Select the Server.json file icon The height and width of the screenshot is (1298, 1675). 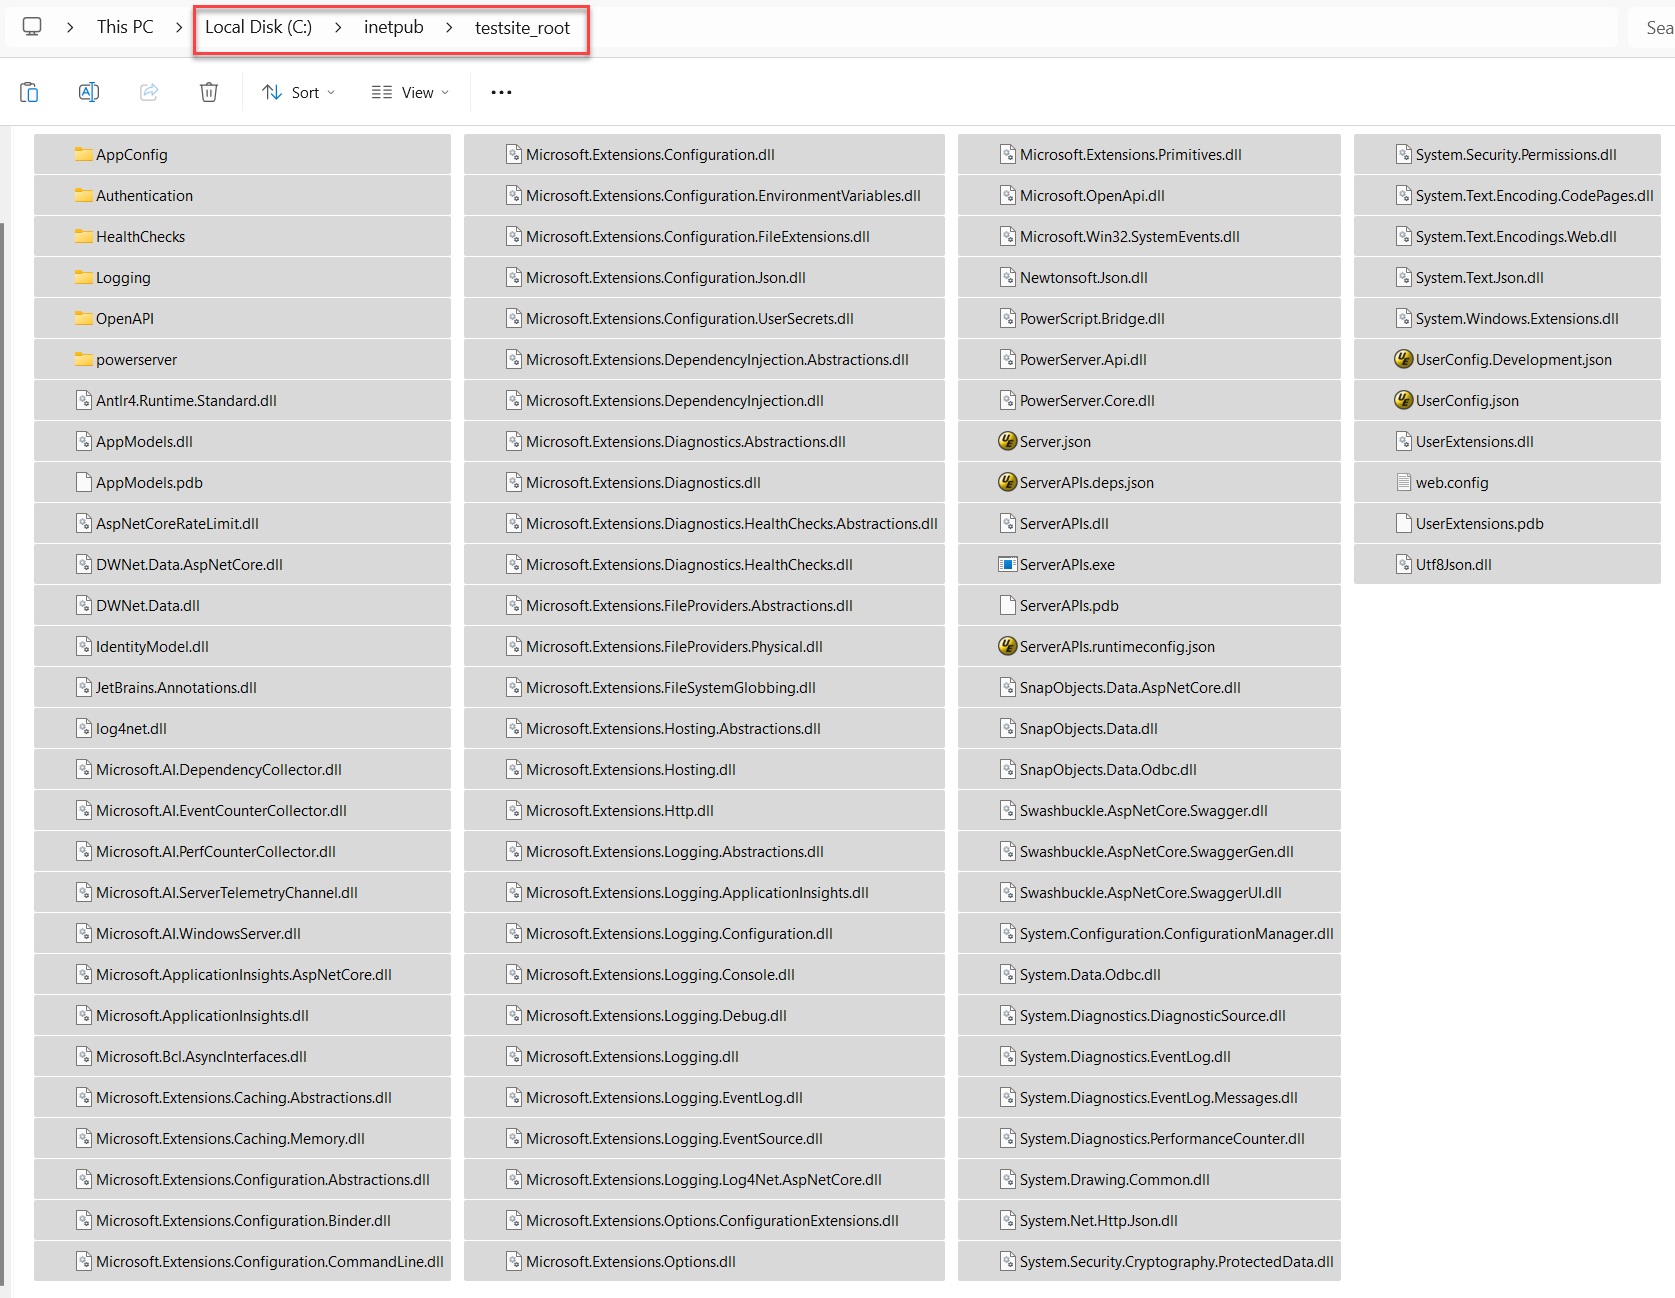(1007, 442)
